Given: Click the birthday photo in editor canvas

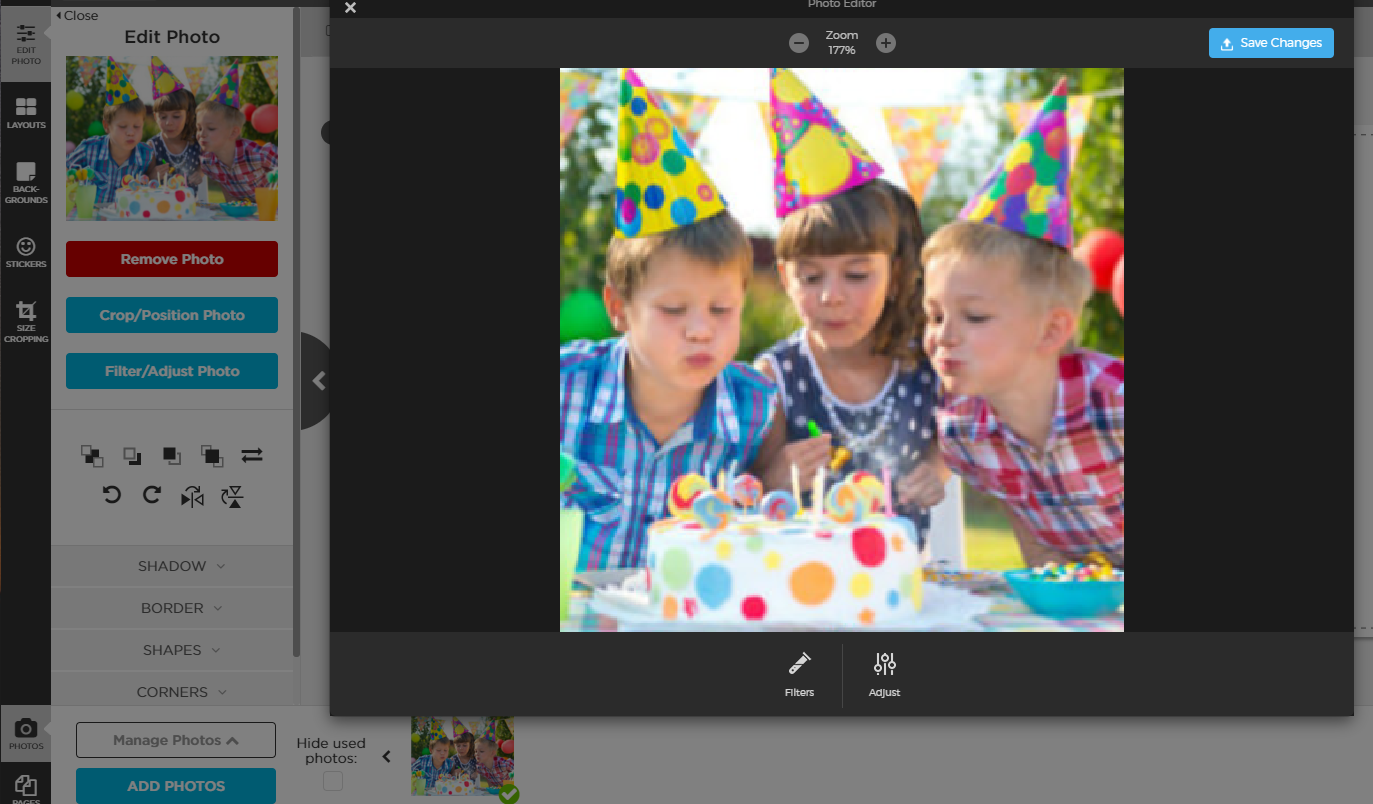Looking at the screenshot, I should tap(842, 350).
